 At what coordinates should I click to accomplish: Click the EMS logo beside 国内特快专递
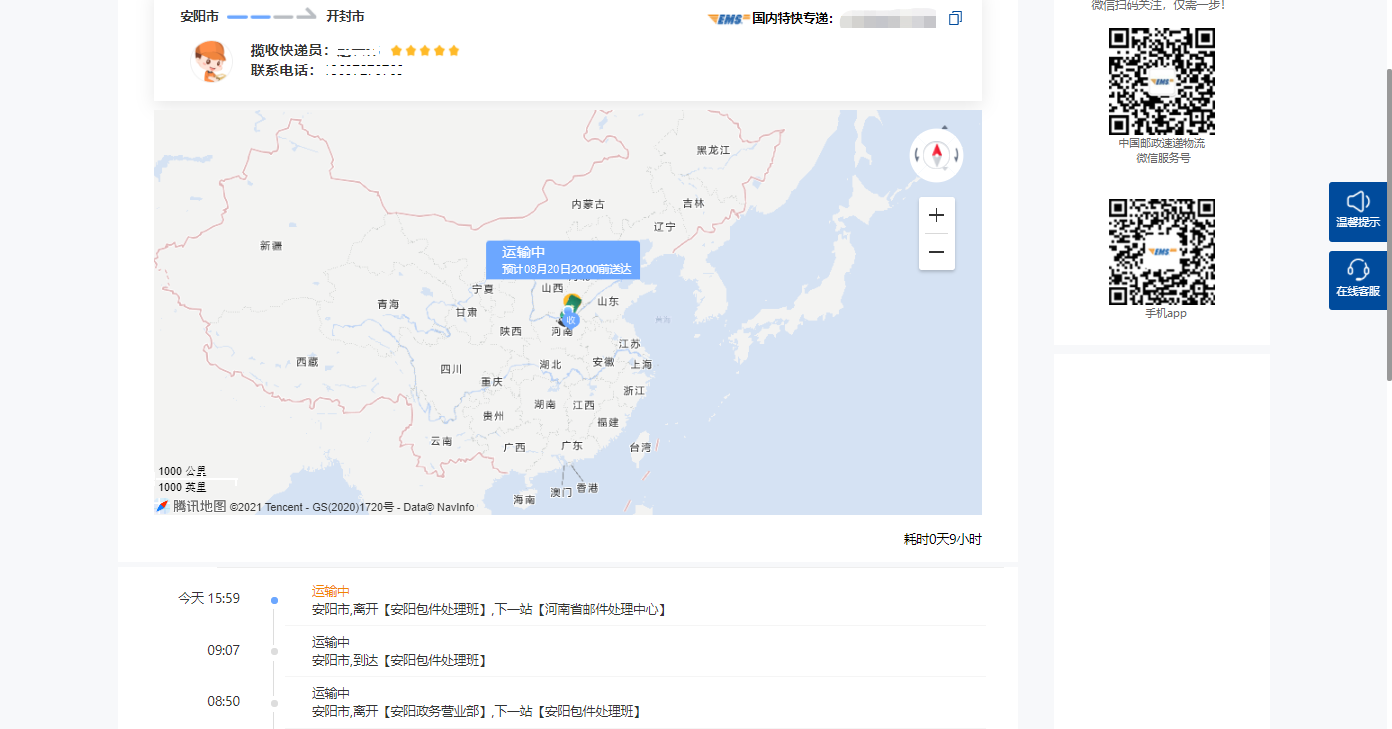[x=728, y=18]
